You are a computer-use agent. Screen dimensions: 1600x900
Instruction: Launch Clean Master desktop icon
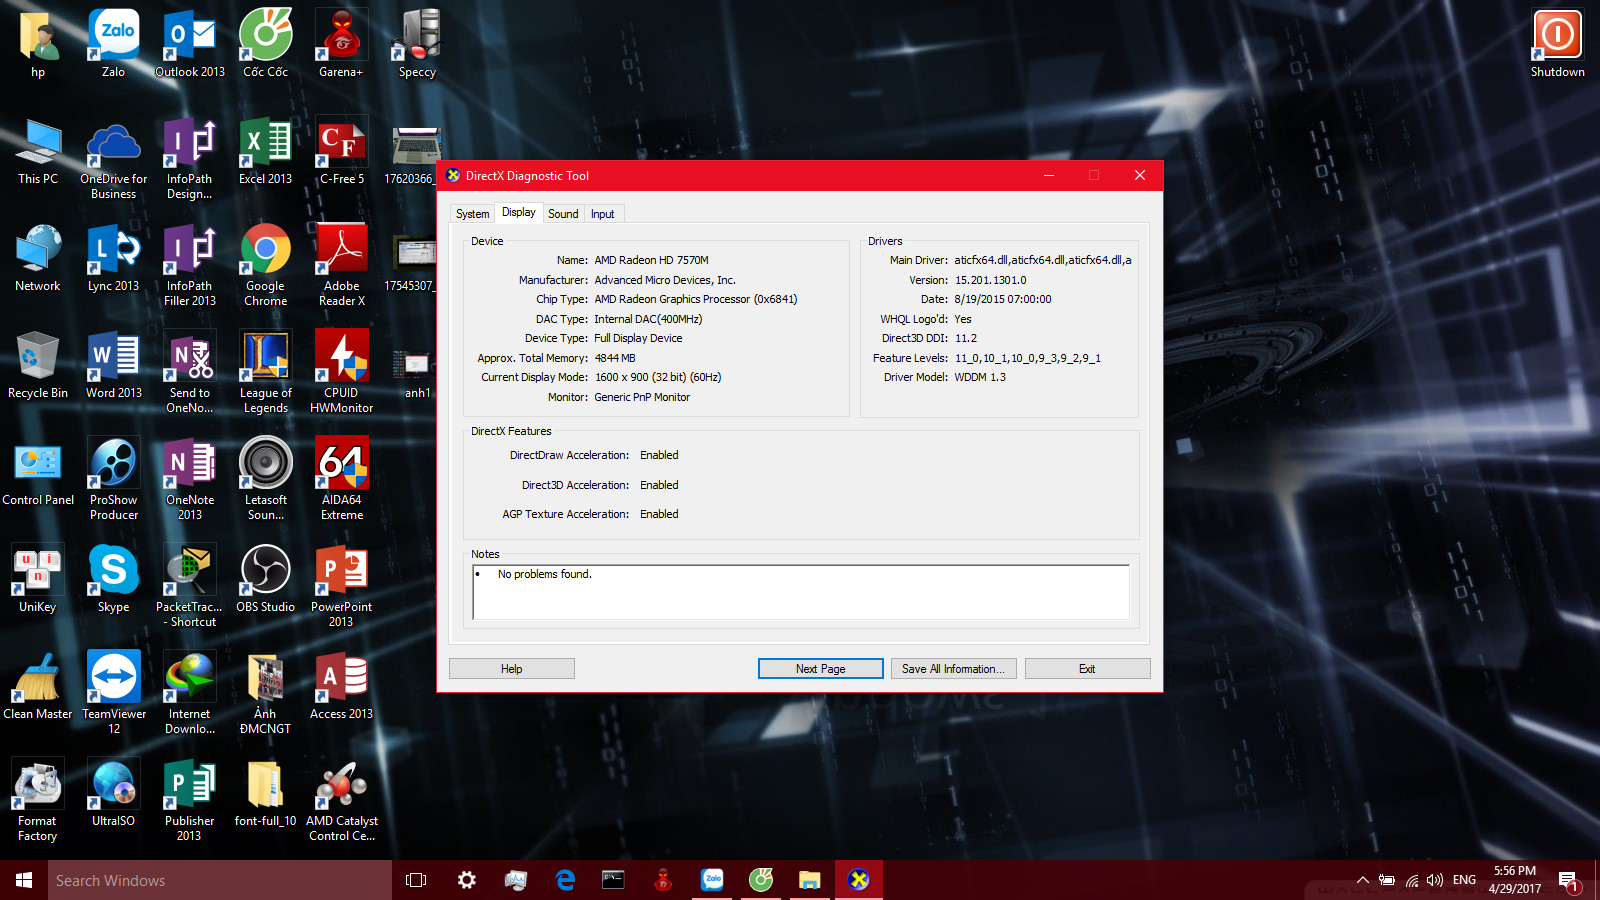tap(38, 686)
